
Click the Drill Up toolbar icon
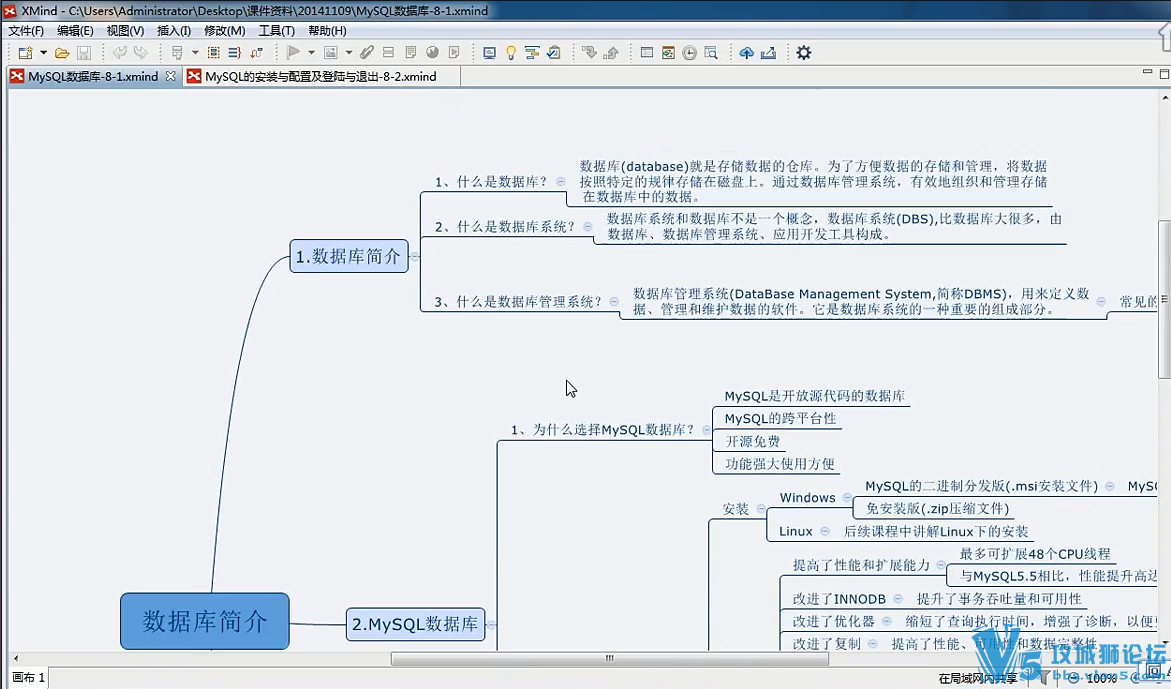(x=611, y=52)
